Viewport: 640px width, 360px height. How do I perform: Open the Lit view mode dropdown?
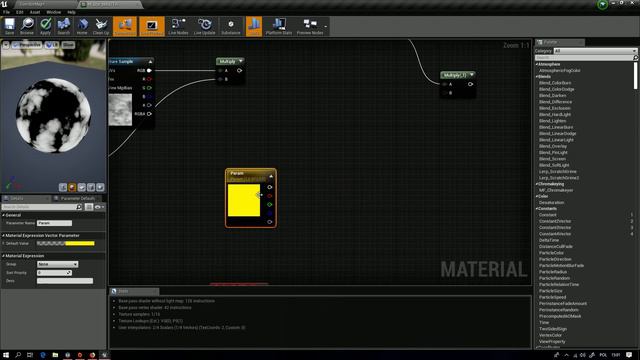pyautogui.click(x=52, y=45)
